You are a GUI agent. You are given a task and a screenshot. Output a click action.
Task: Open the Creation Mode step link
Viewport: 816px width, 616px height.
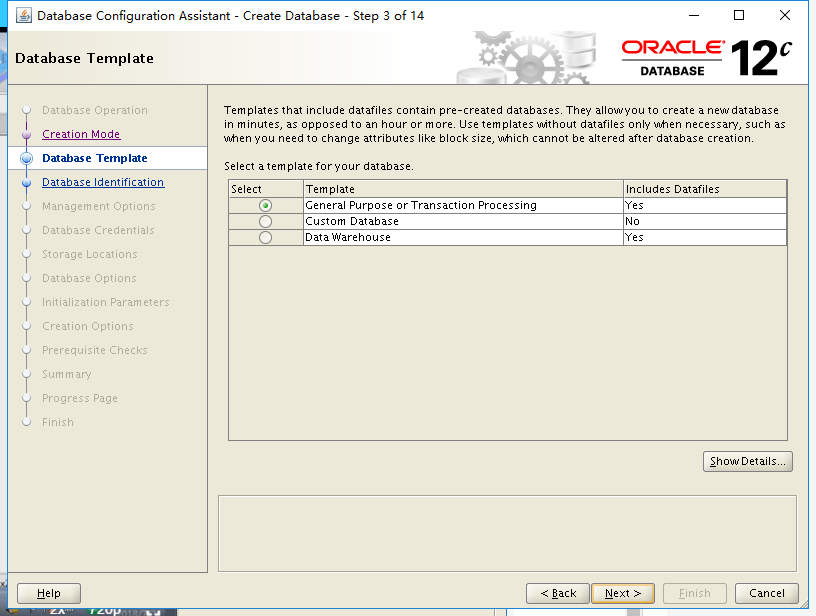point(80,134)
